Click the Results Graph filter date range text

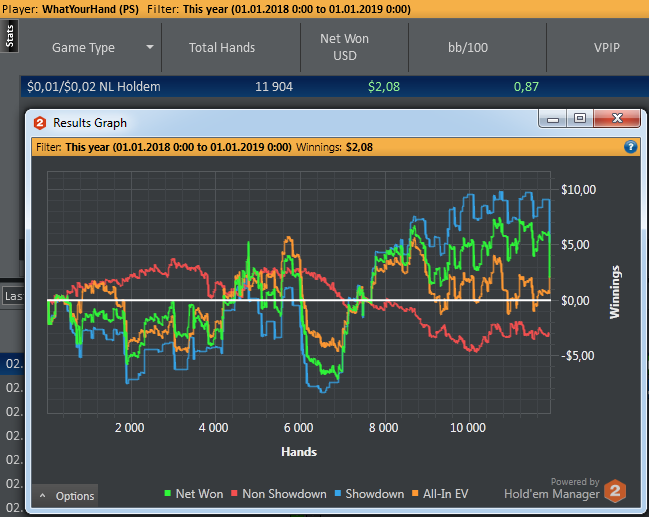(x=178, y=147)
